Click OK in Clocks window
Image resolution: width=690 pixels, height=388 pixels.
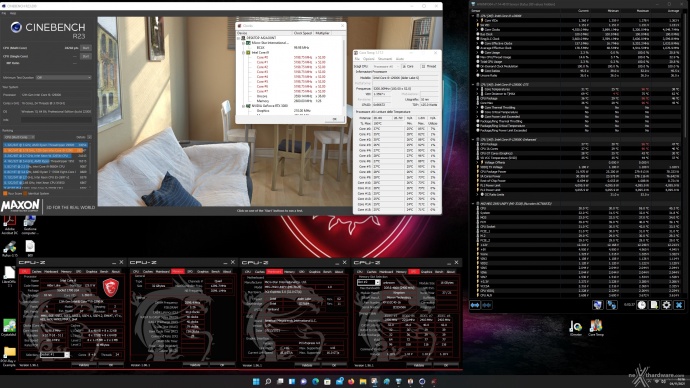(x=334, y=119)
